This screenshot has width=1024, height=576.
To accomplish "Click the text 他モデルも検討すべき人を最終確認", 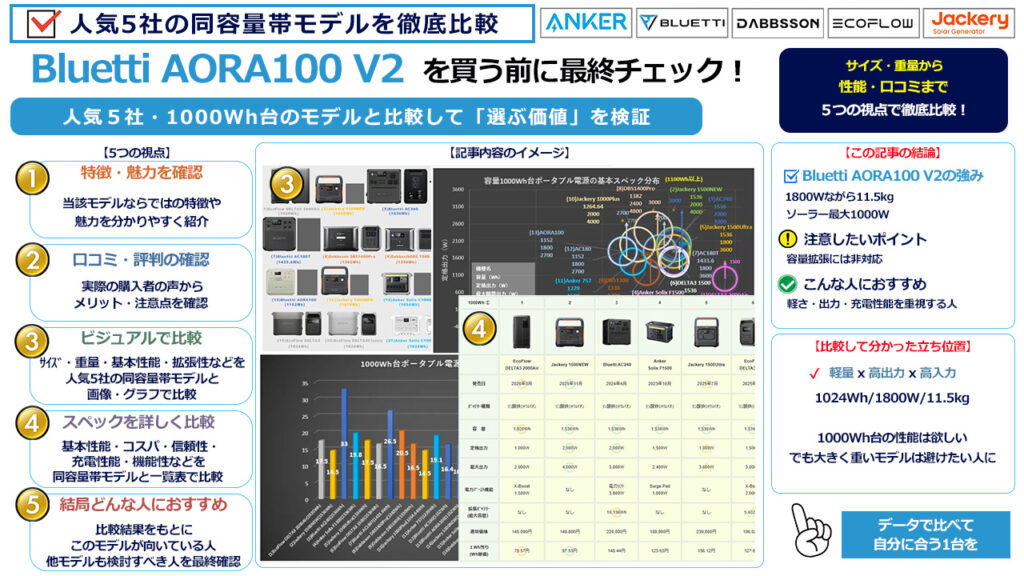I will coord(143,561).
